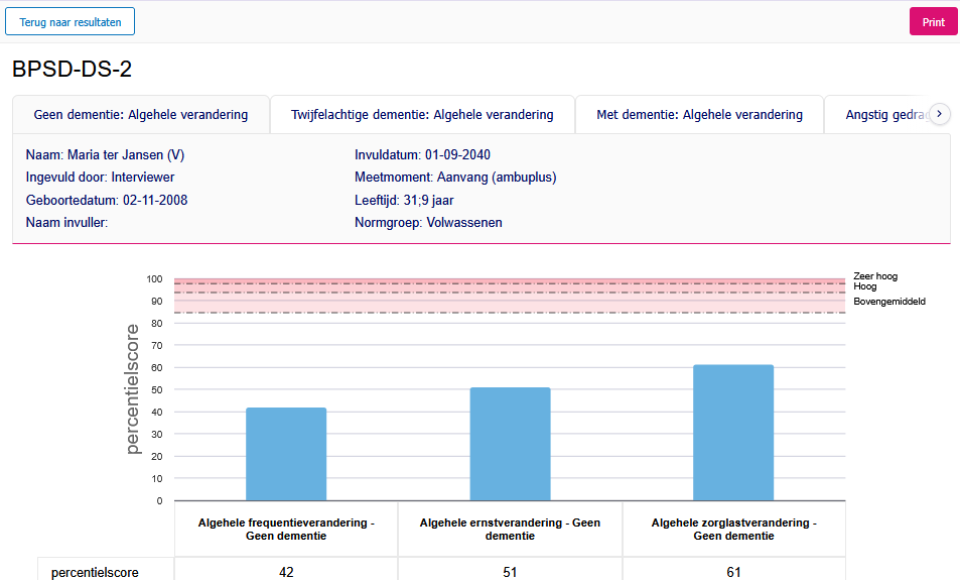Go back via Terug naar resultaten button
Screen dimensions: 960x580
70,21
